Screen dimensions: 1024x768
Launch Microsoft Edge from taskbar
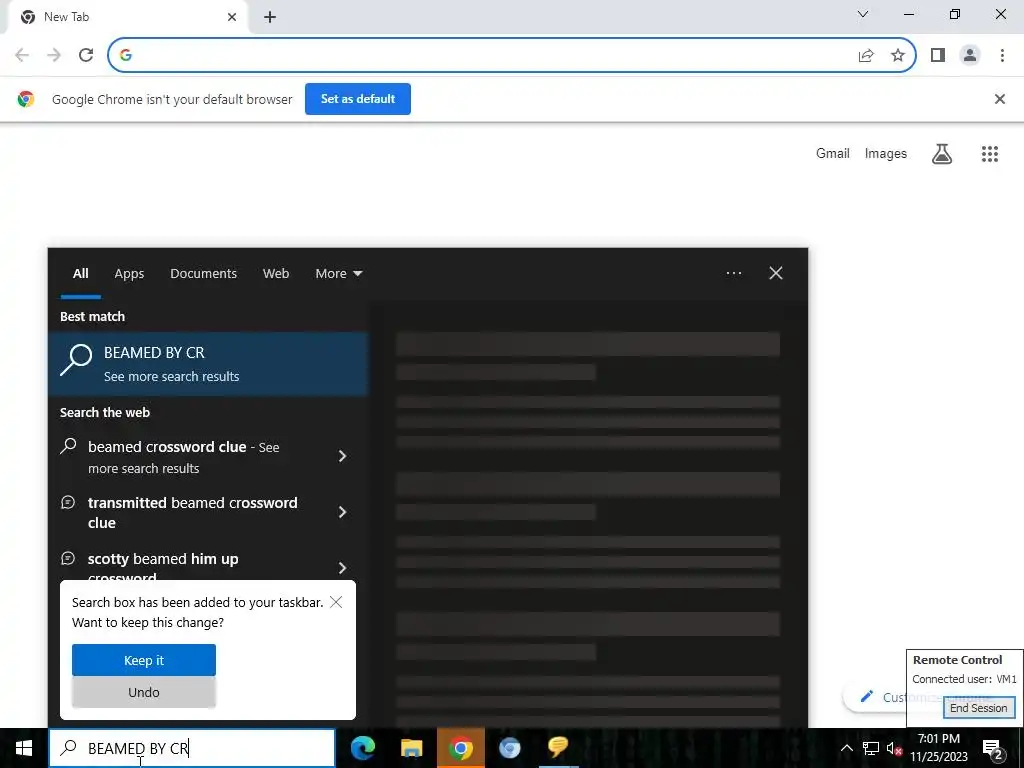[362, 748]
